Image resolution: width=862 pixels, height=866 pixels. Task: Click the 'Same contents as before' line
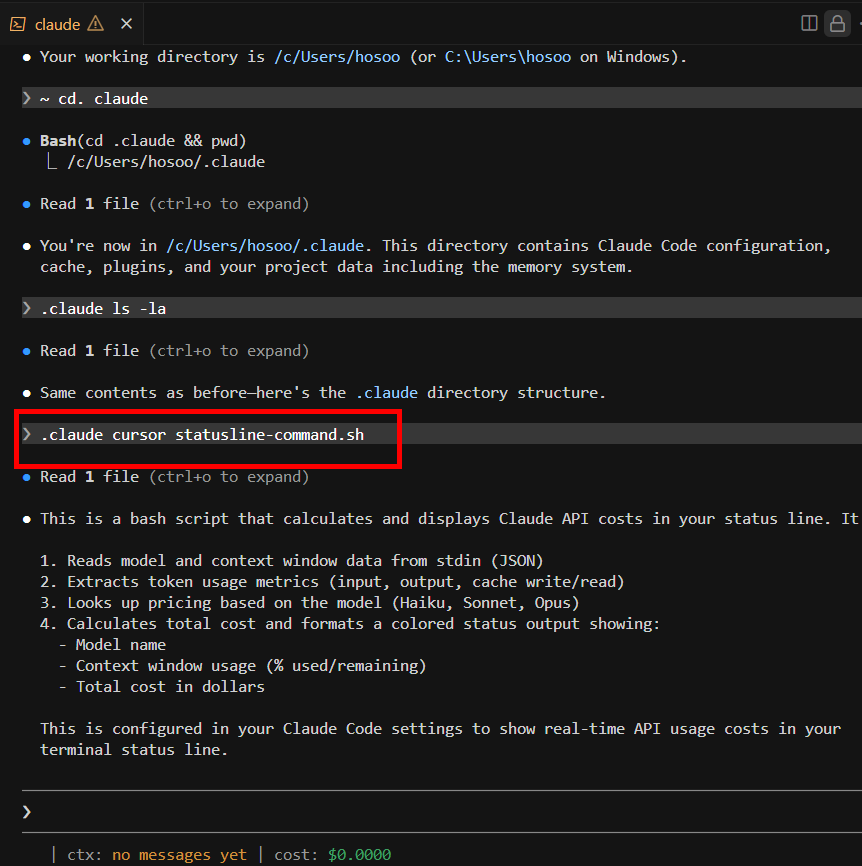click(x=323, y=393)
